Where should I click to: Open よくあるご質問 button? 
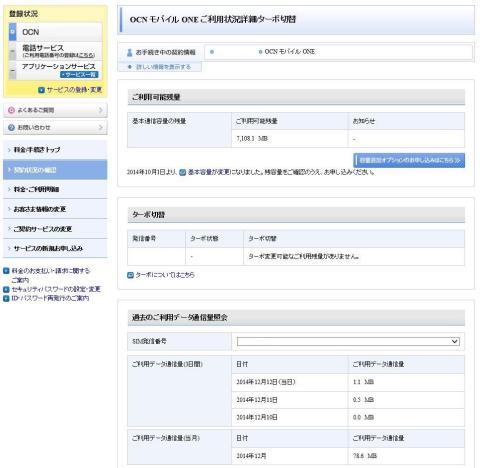point(55,110)
